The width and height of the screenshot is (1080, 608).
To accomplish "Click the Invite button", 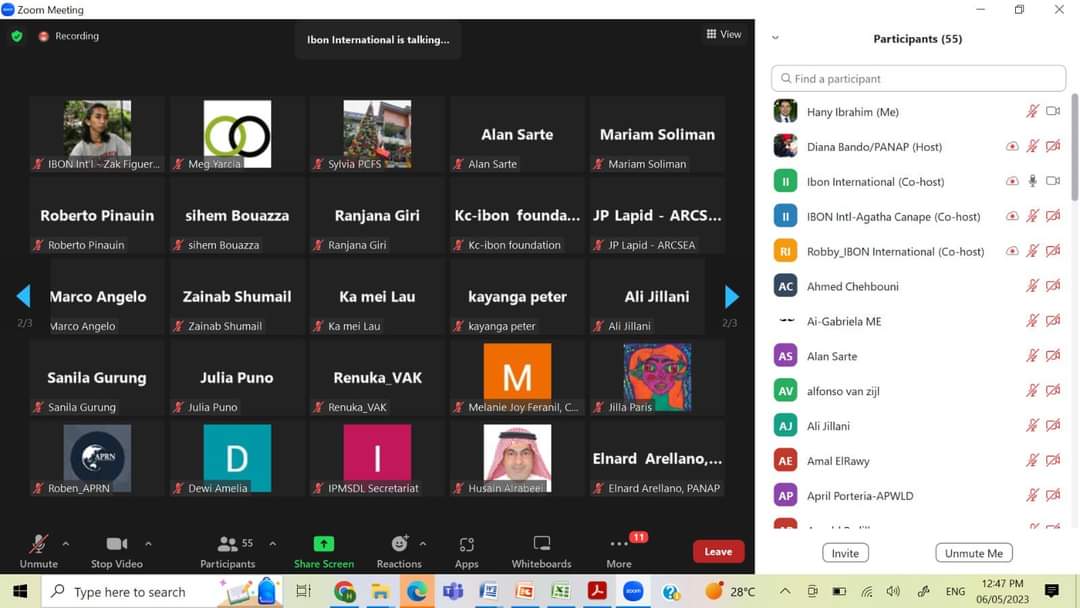I will coord(845,553).
